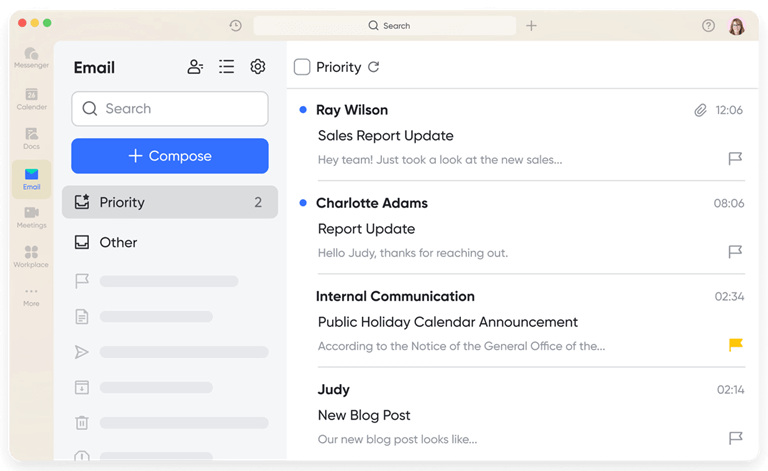Image resolution: width=768 pixels, height=471 pixels.
Task: Open the New Blog Post subject
Action: coord(364,415)
